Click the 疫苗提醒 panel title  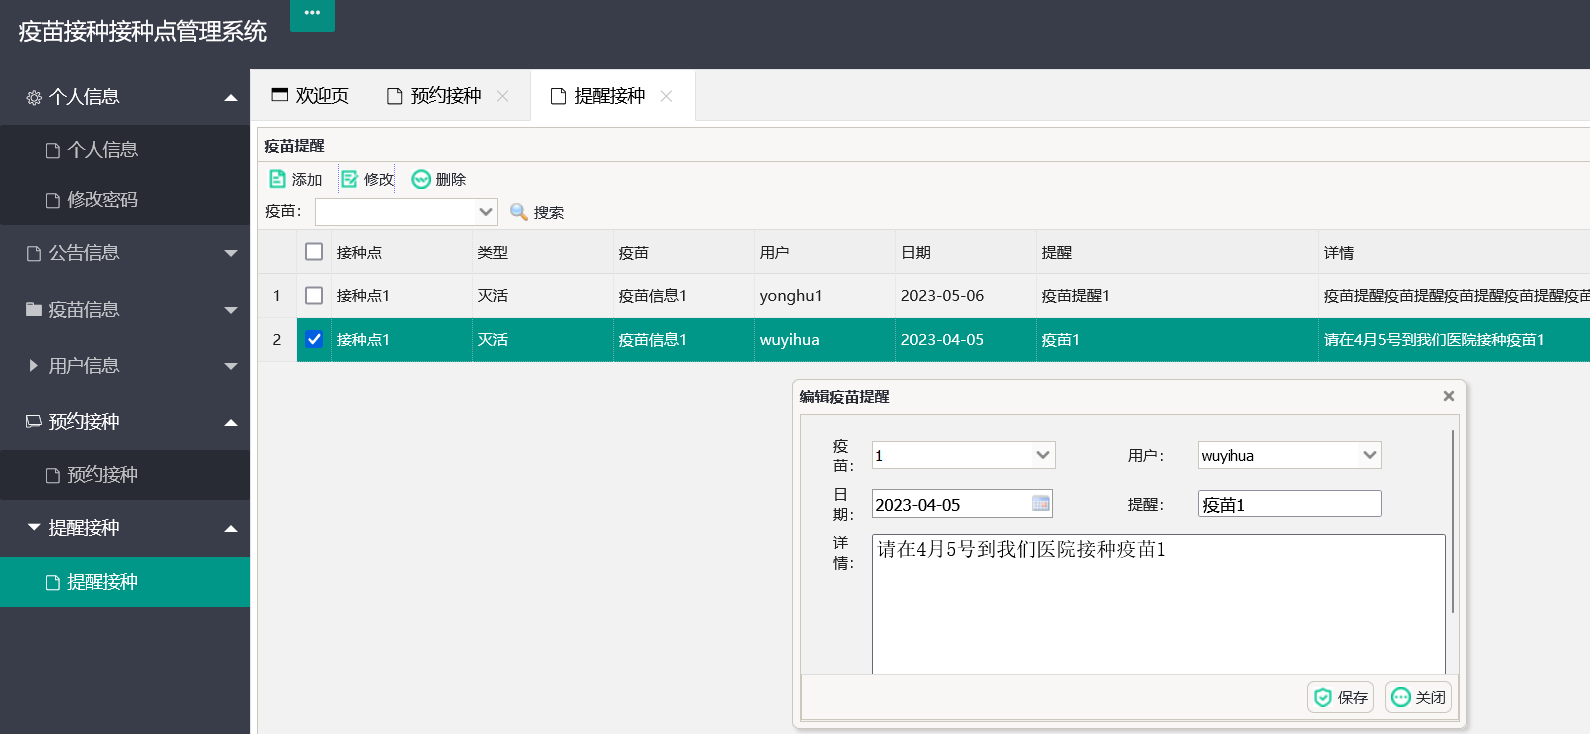[x=294, y=146]
